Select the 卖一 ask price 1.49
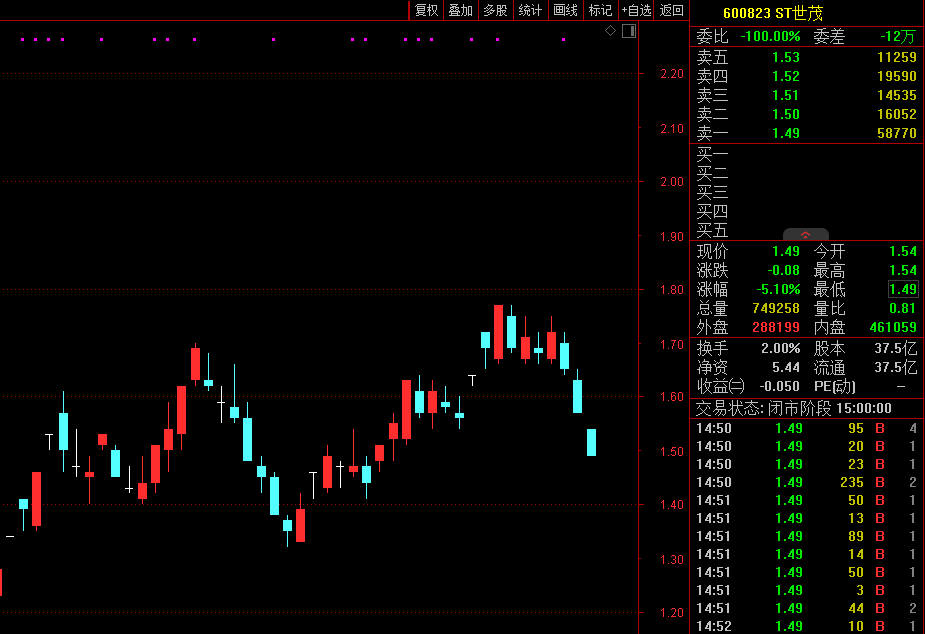 click(785, 133)
